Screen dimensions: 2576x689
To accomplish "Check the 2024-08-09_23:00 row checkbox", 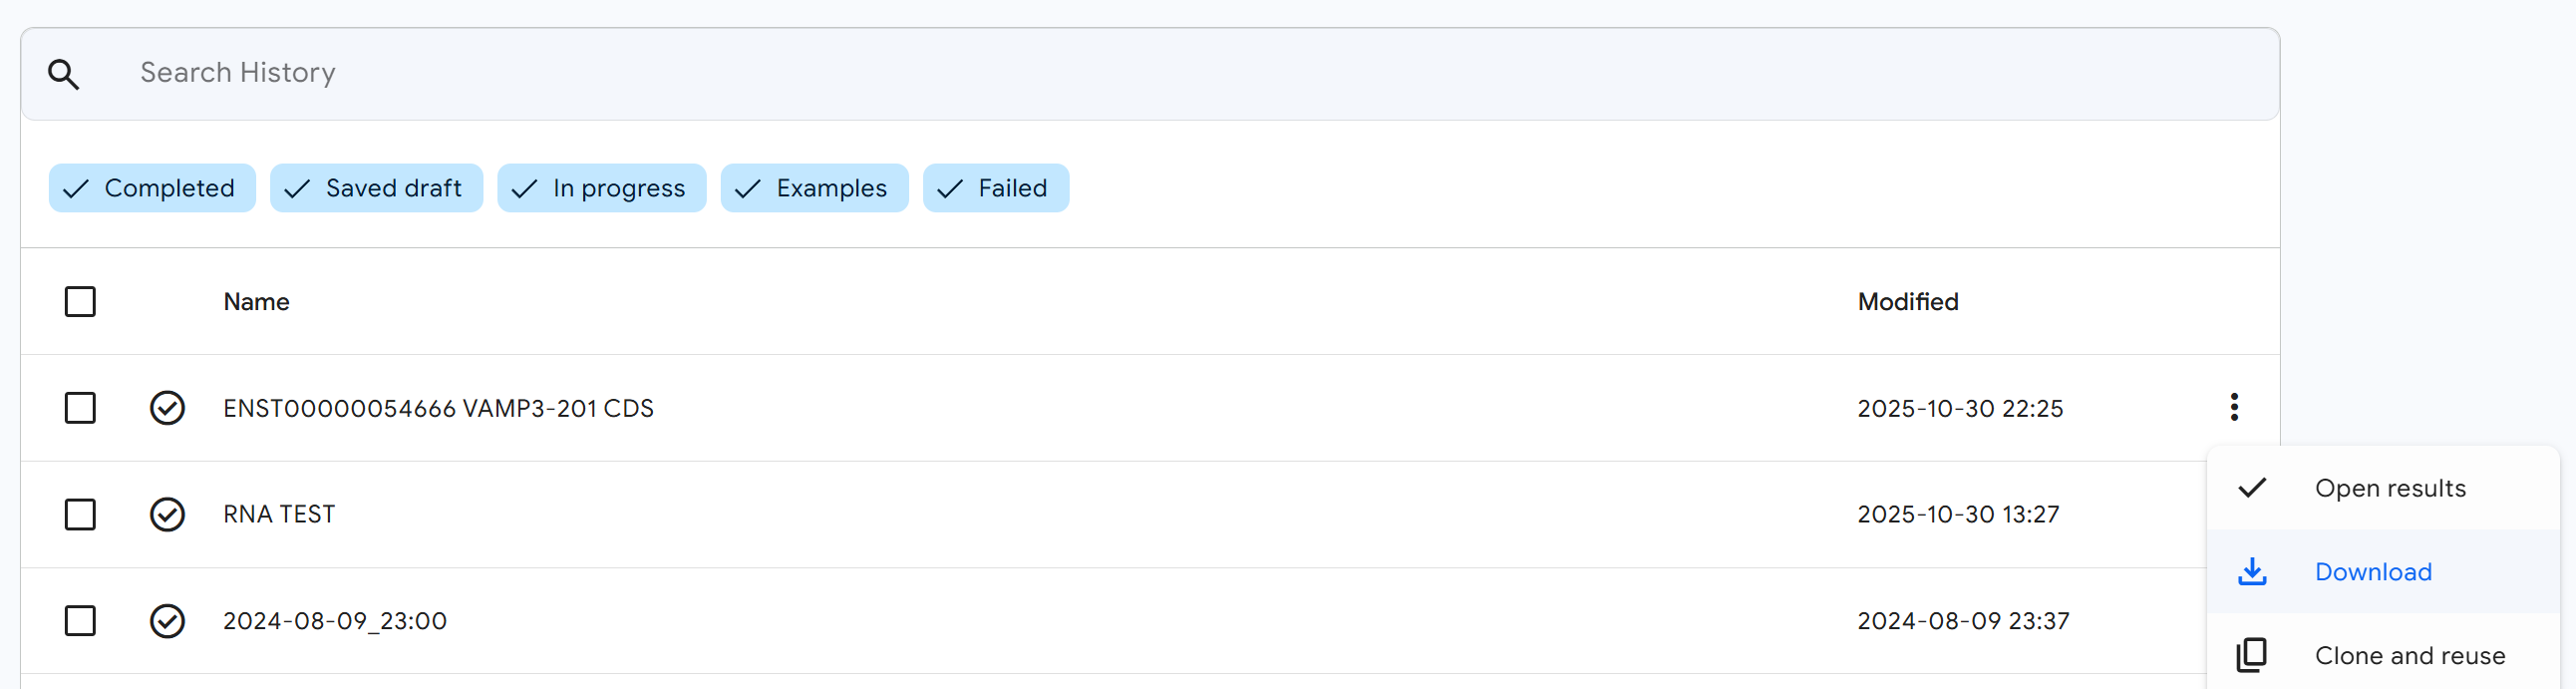I will pyautogui.click(x=80, y=621).
